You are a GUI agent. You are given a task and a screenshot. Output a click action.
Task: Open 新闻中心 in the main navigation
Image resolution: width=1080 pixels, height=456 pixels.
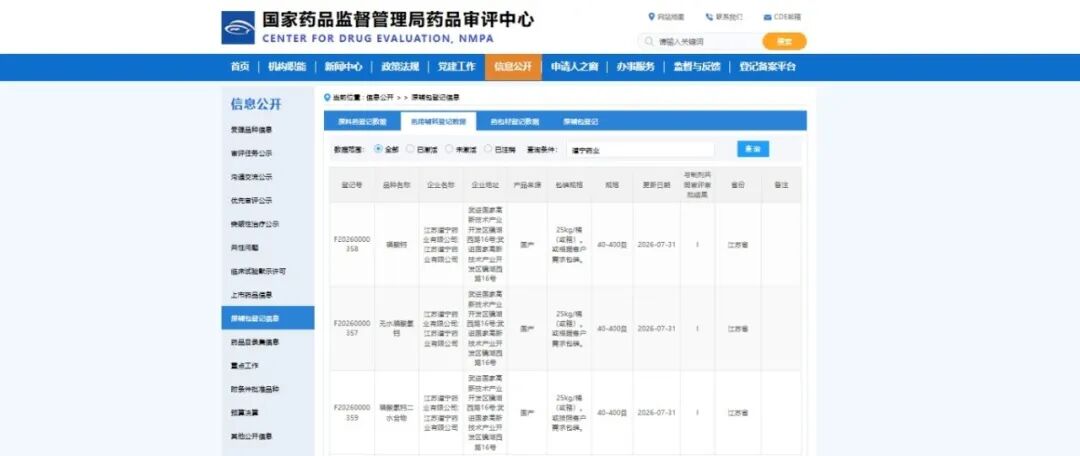(343, 67)
